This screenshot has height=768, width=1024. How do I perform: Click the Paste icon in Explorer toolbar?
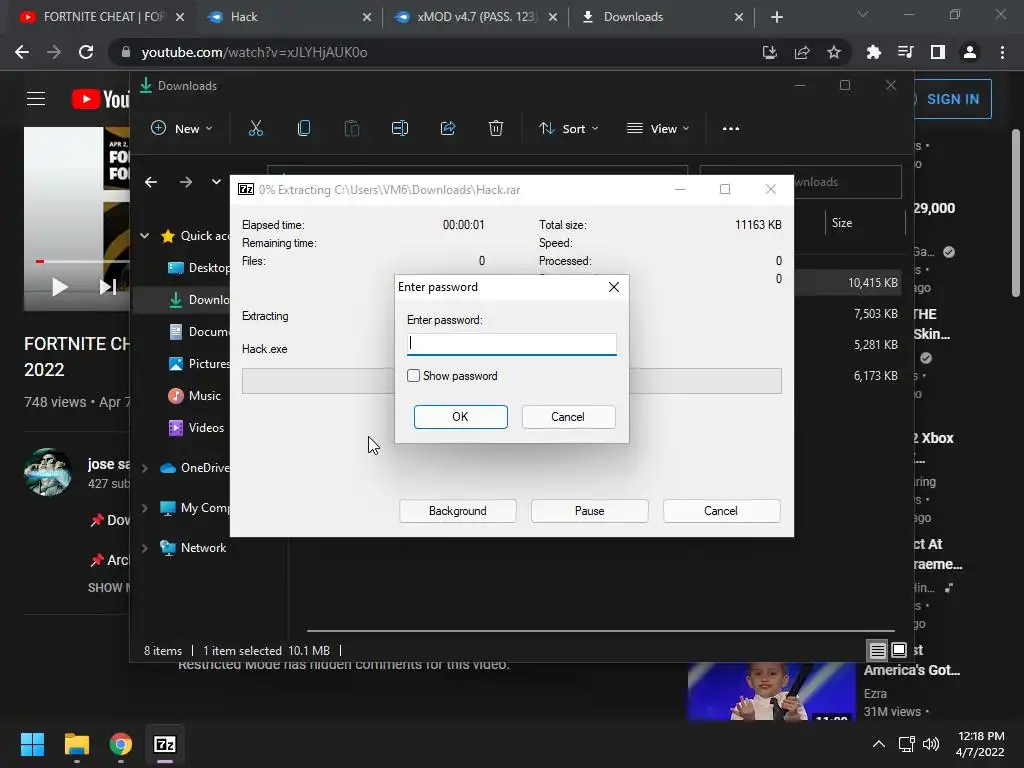pos(352,129)
